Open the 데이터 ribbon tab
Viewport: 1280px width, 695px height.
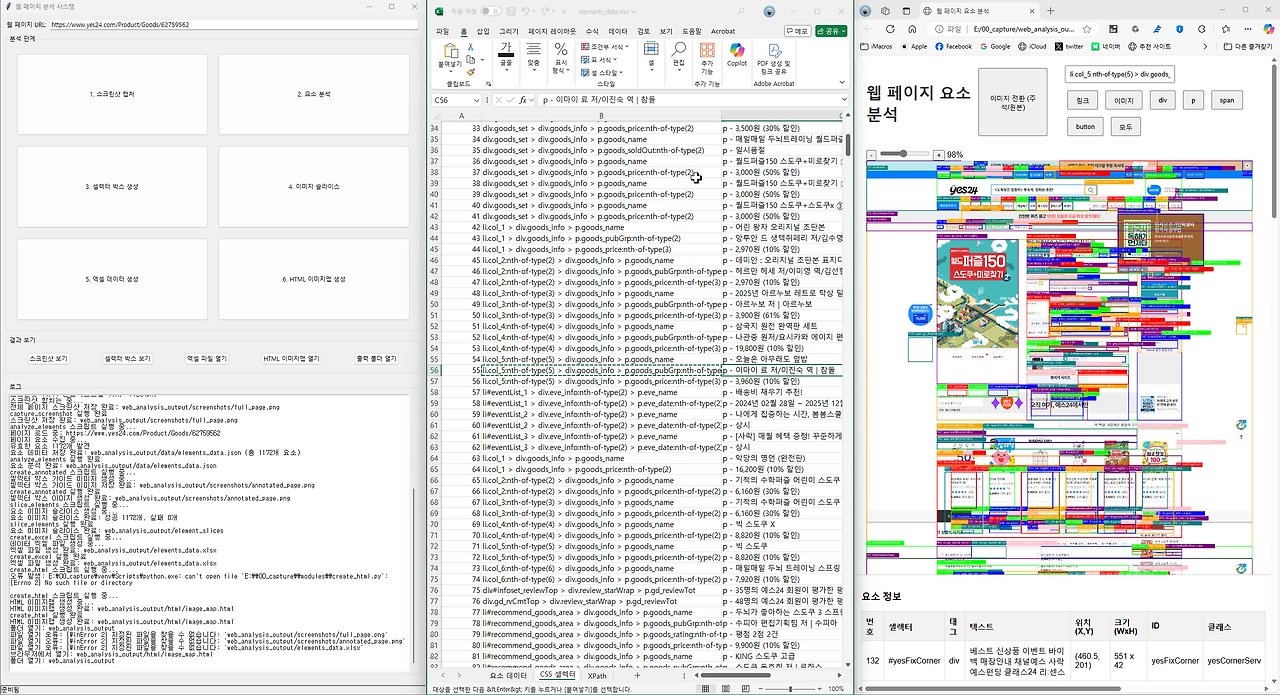[x=618, y=31]
